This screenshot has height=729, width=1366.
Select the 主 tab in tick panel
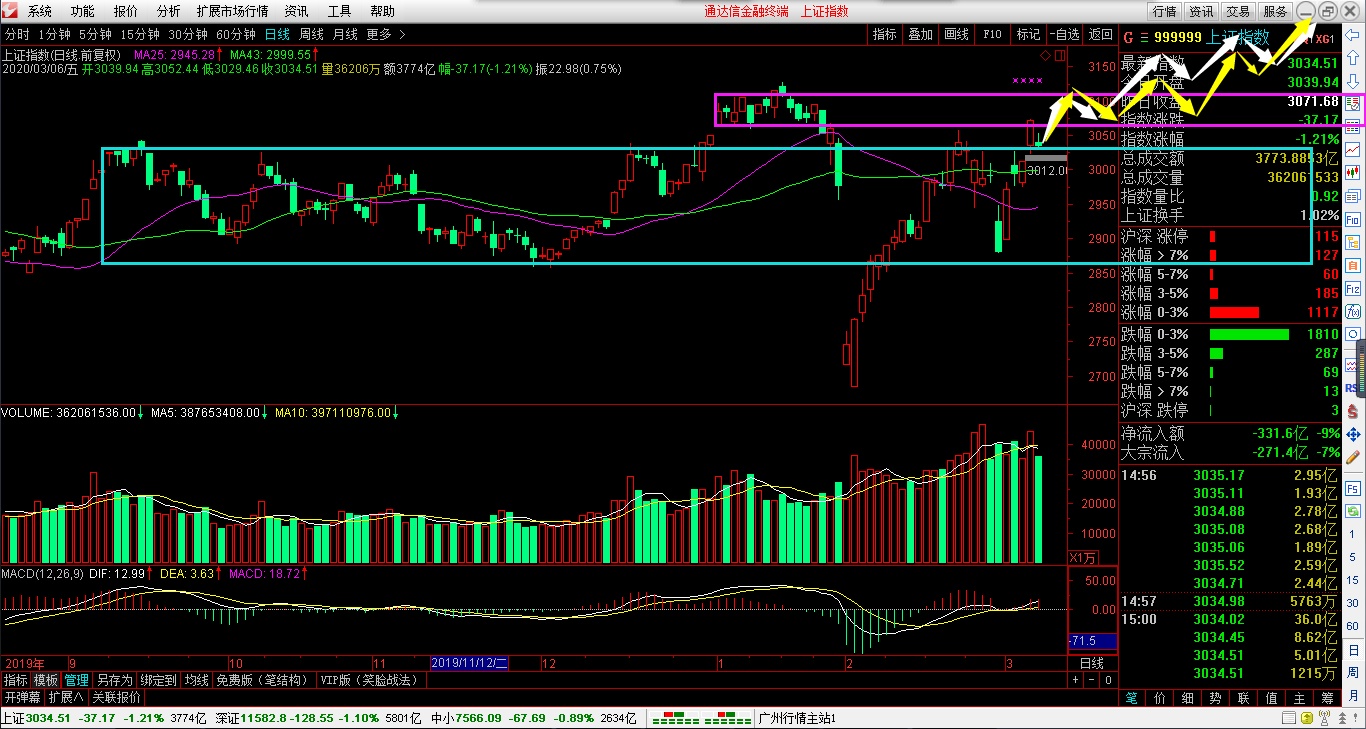pyautogui.click(x=1299, y=698)
